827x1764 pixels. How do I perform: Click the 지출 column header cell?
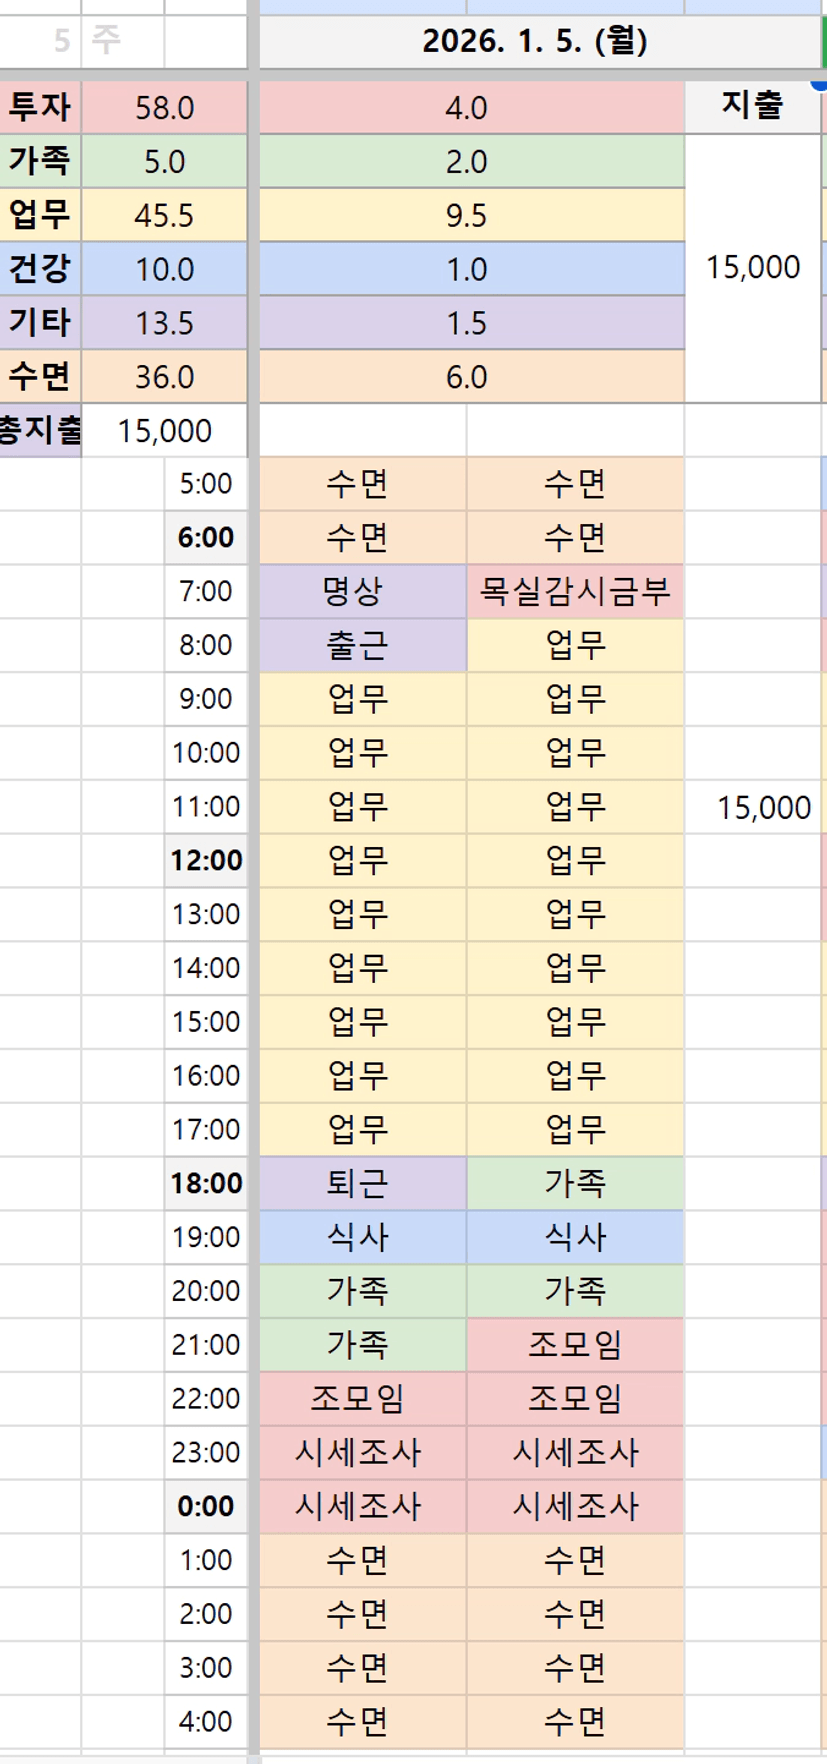click(752, 106)
